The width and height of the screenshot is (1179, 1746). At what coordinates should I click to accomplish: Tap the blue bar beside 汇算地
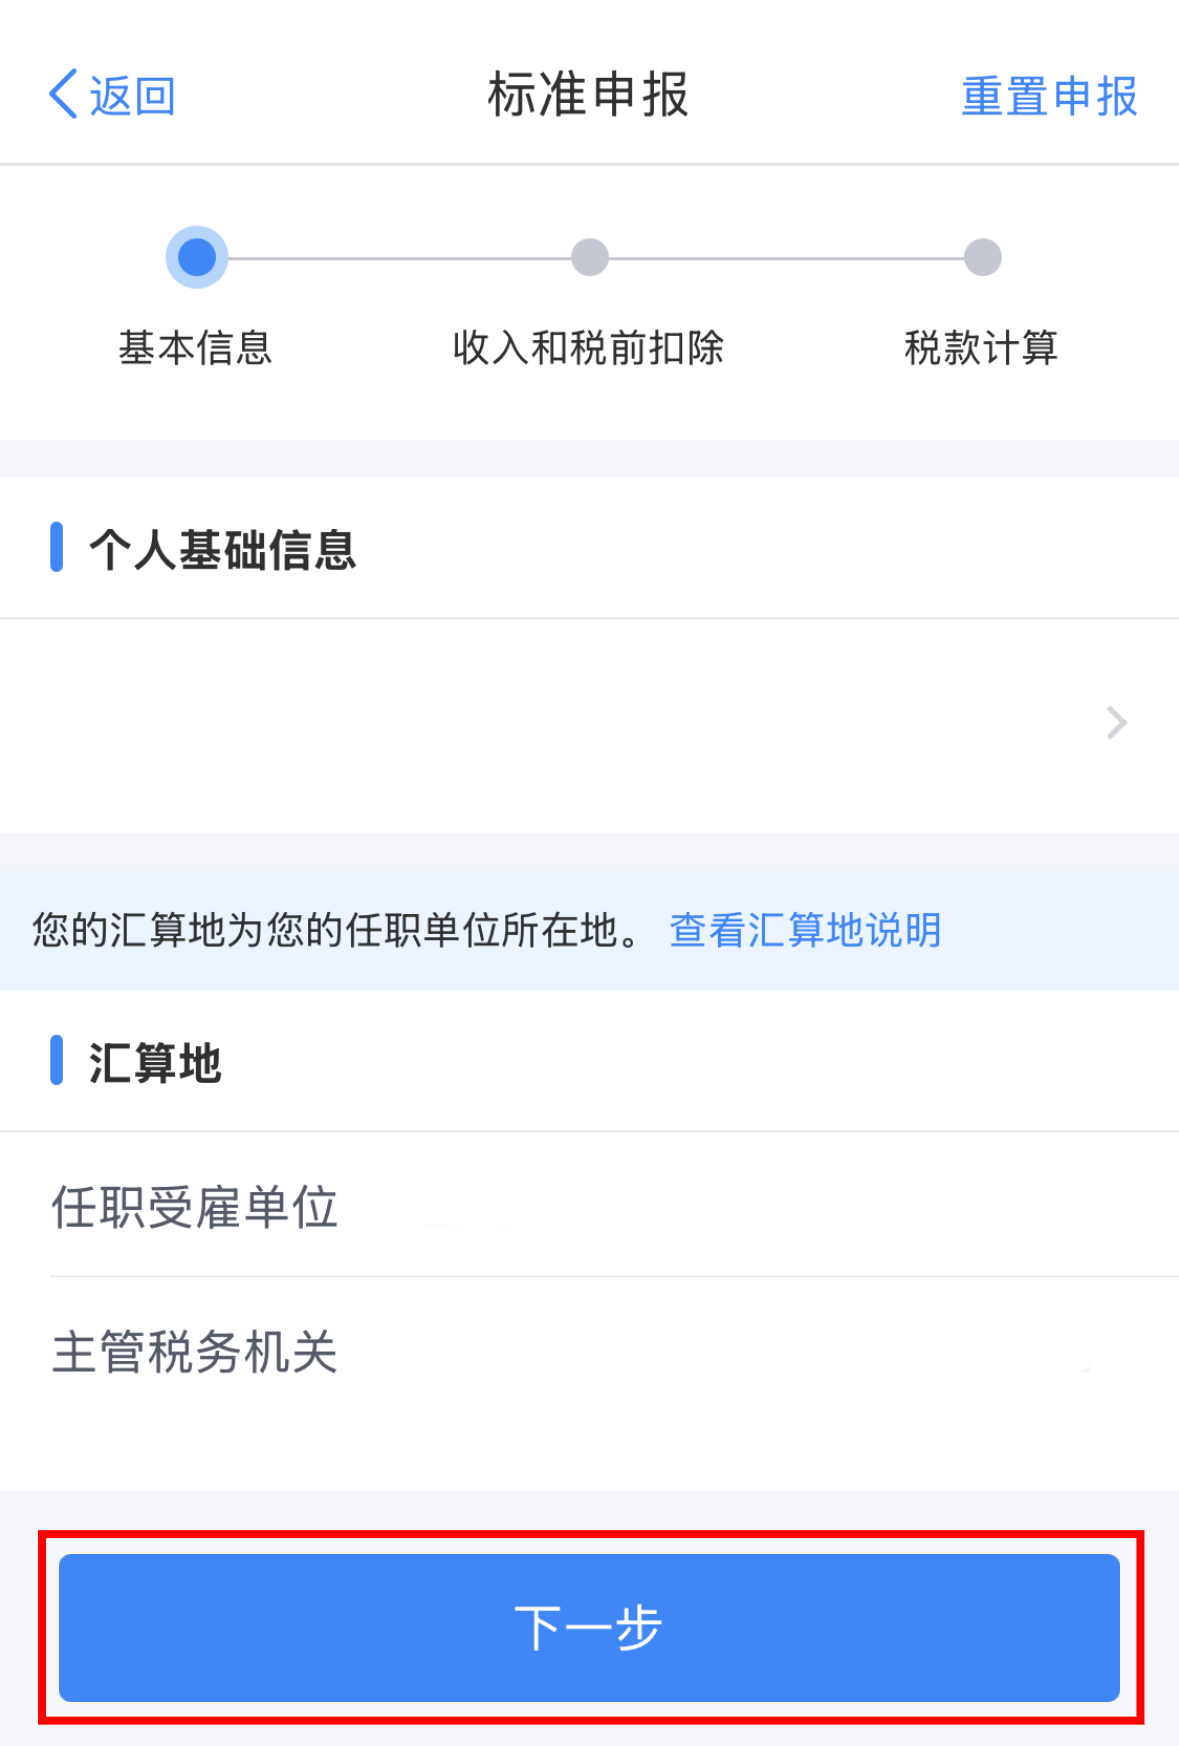[57, 1060]
